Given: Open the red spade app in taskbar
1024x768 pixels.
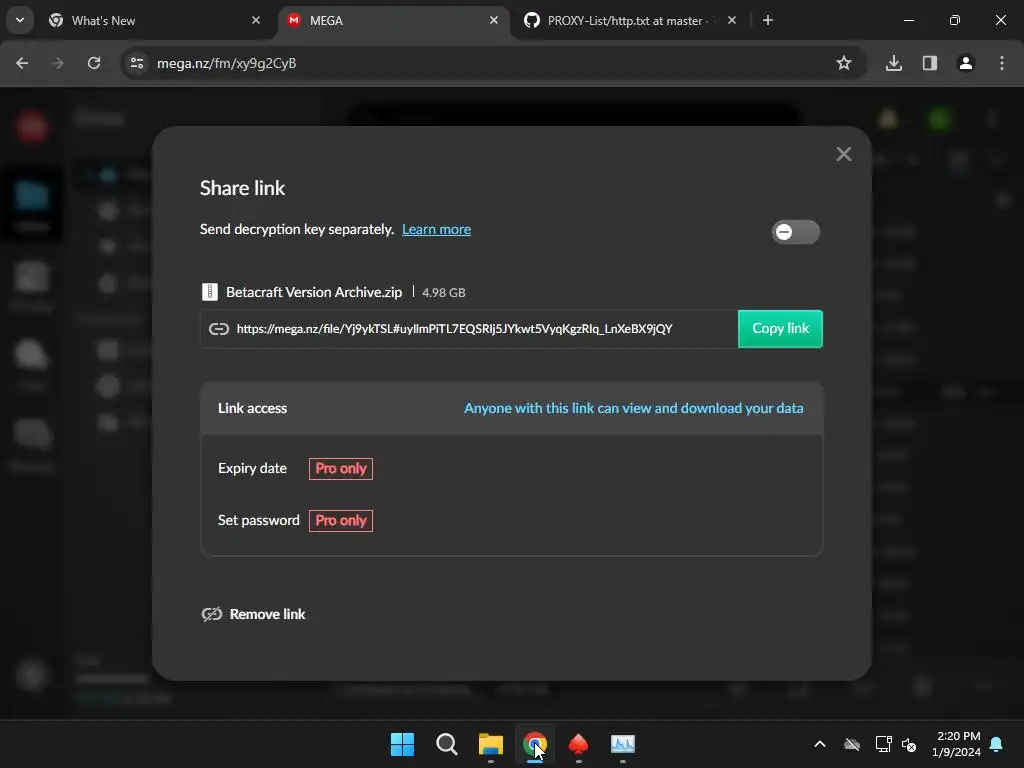Looking at the screenshot, I should click(579, 744).
